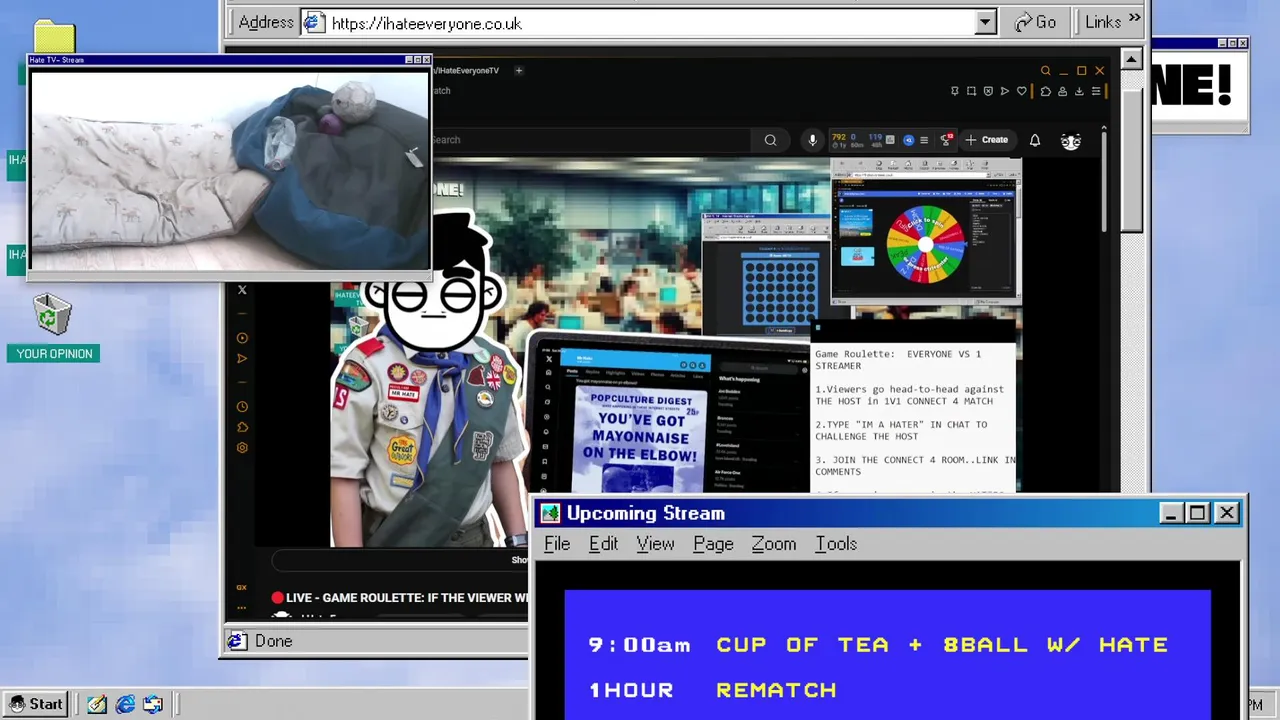
Task: Click the Popculture Digest mayonnaise image
Action: coord(640,440)
